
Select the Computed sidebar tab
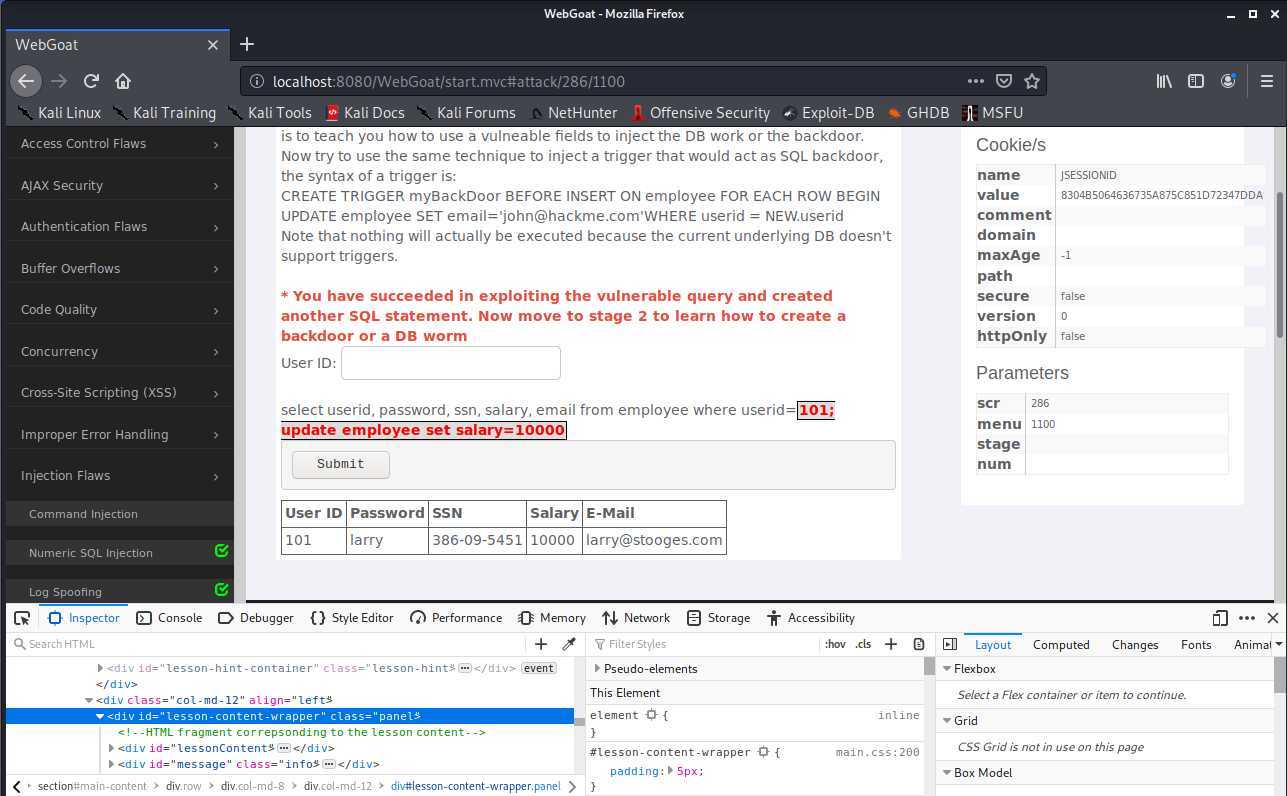(1061, 645)
